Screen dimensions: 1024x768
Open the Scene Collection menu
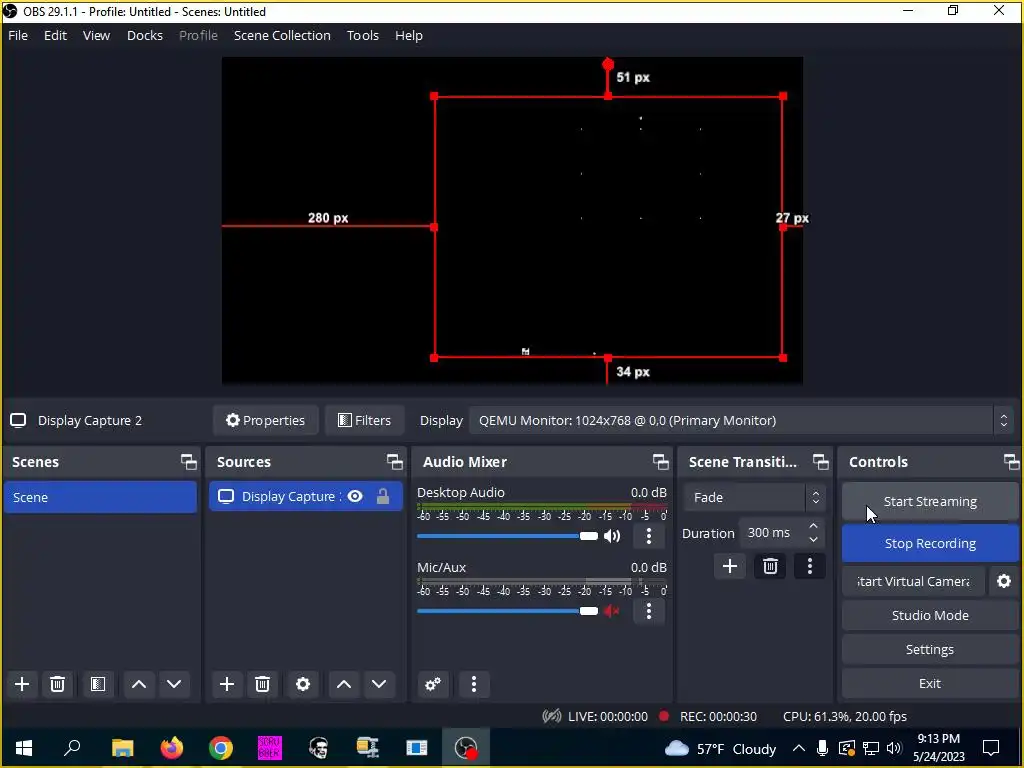[282, 35]
